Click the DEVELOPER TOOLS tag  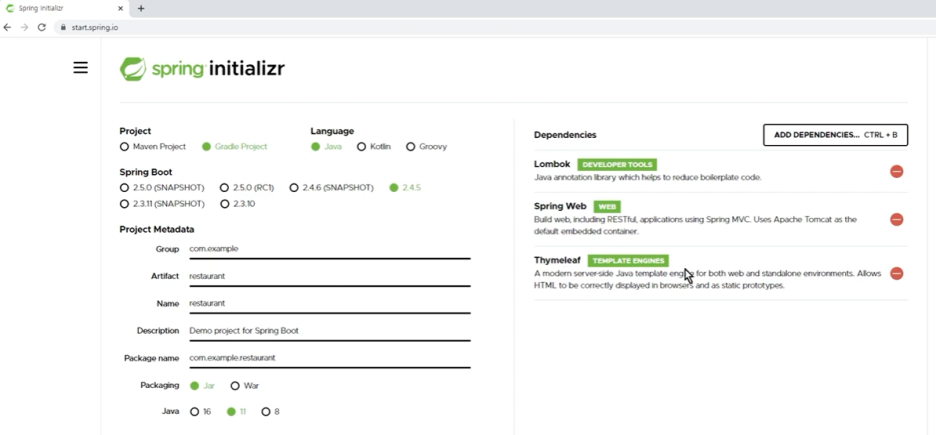click(x=617, y=164)
